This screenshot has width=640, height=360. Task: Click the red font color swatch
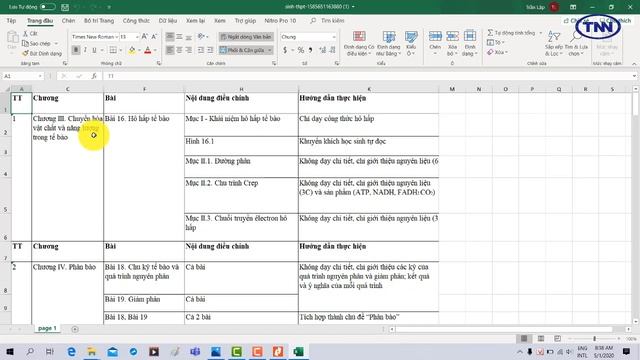click(148, 50)
